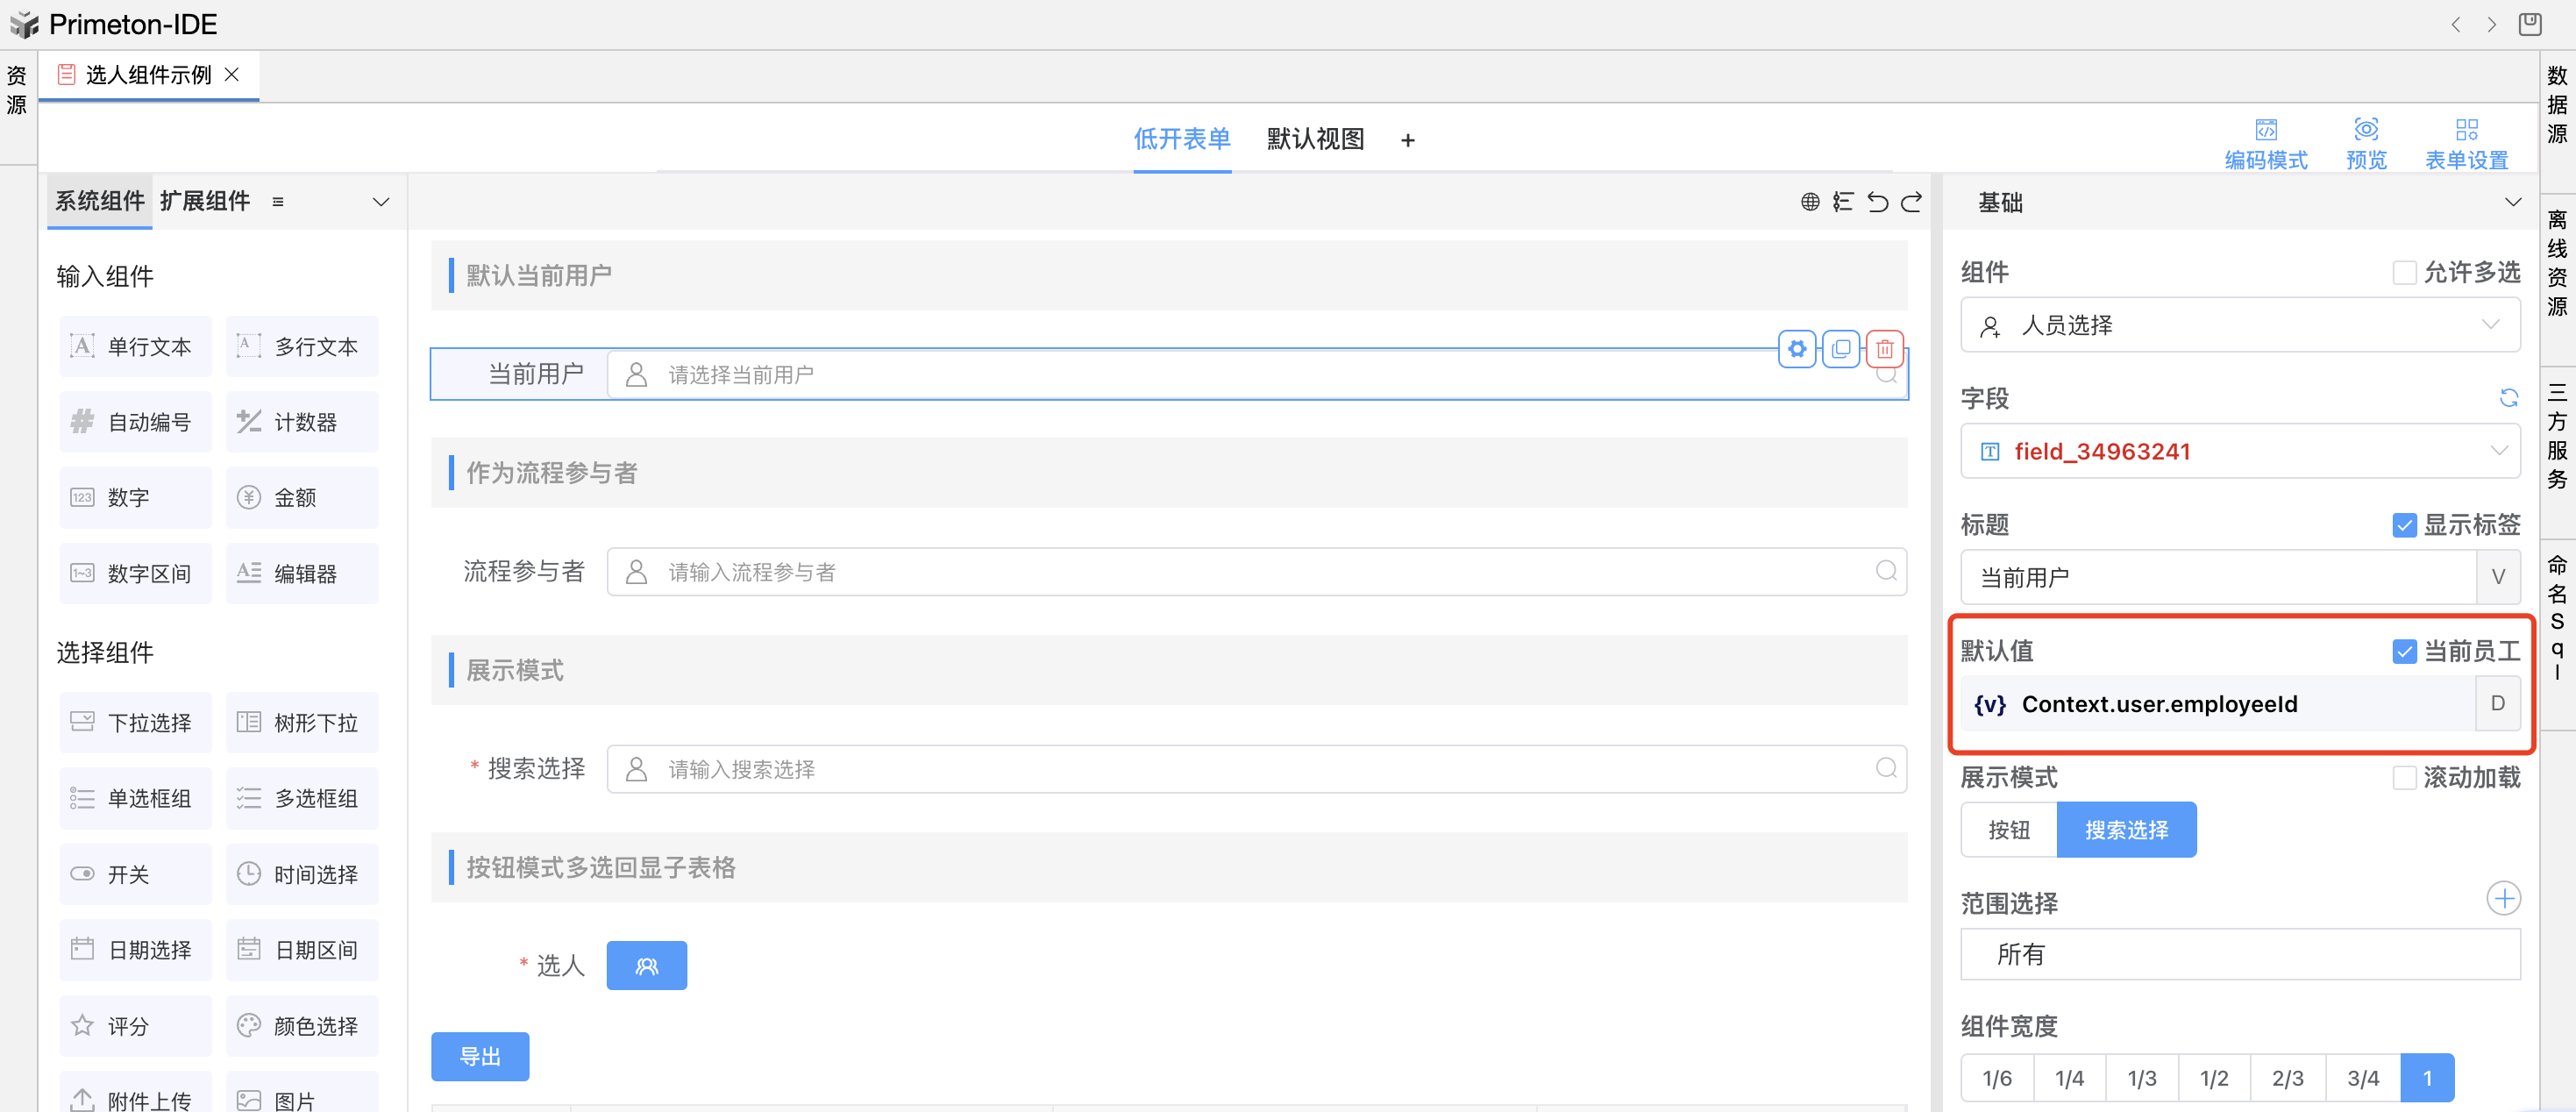Open the 人员选择 component dropdown
Image resolution: width=2576 pixels, height=1112 pixels.
click(2239, 325)
